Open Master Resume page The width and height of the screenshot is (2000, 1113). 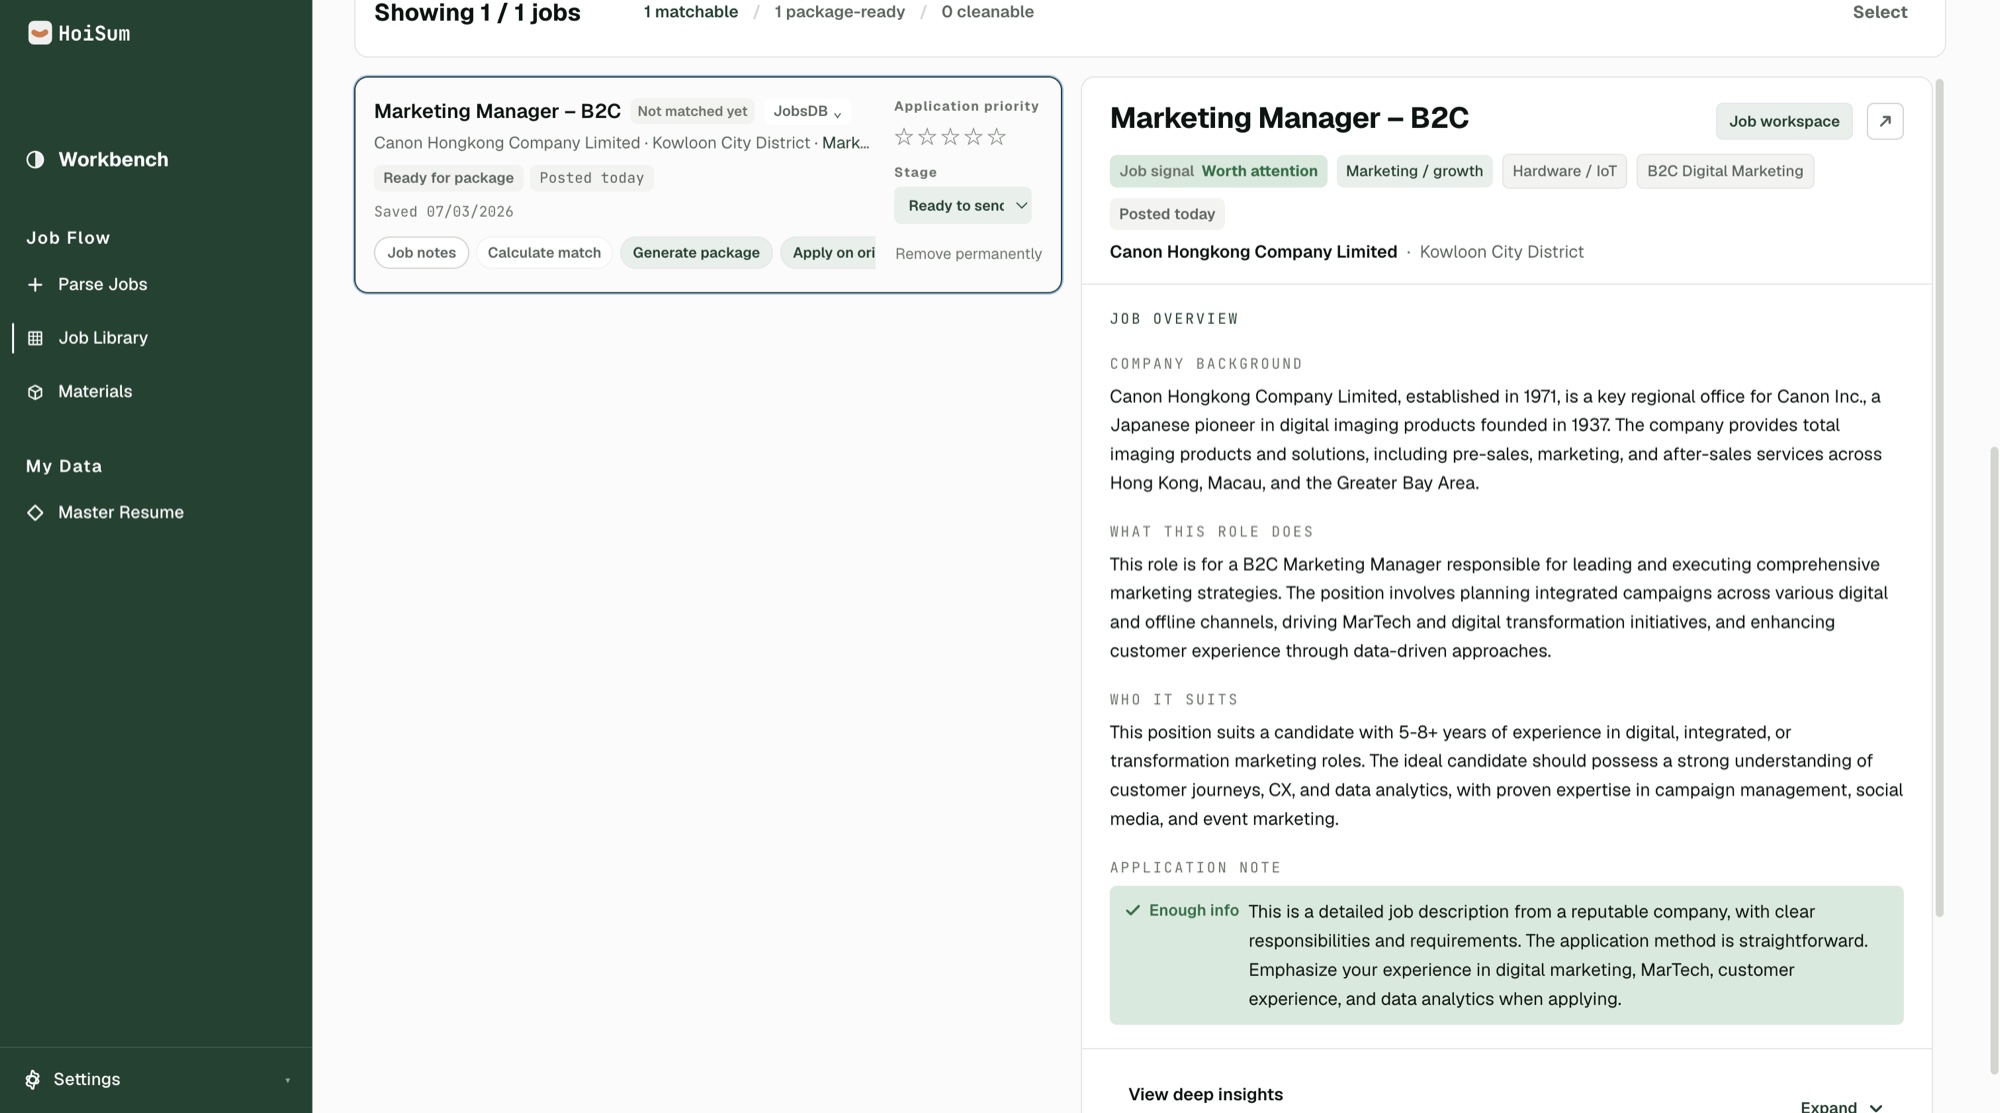tap(121, 513)
